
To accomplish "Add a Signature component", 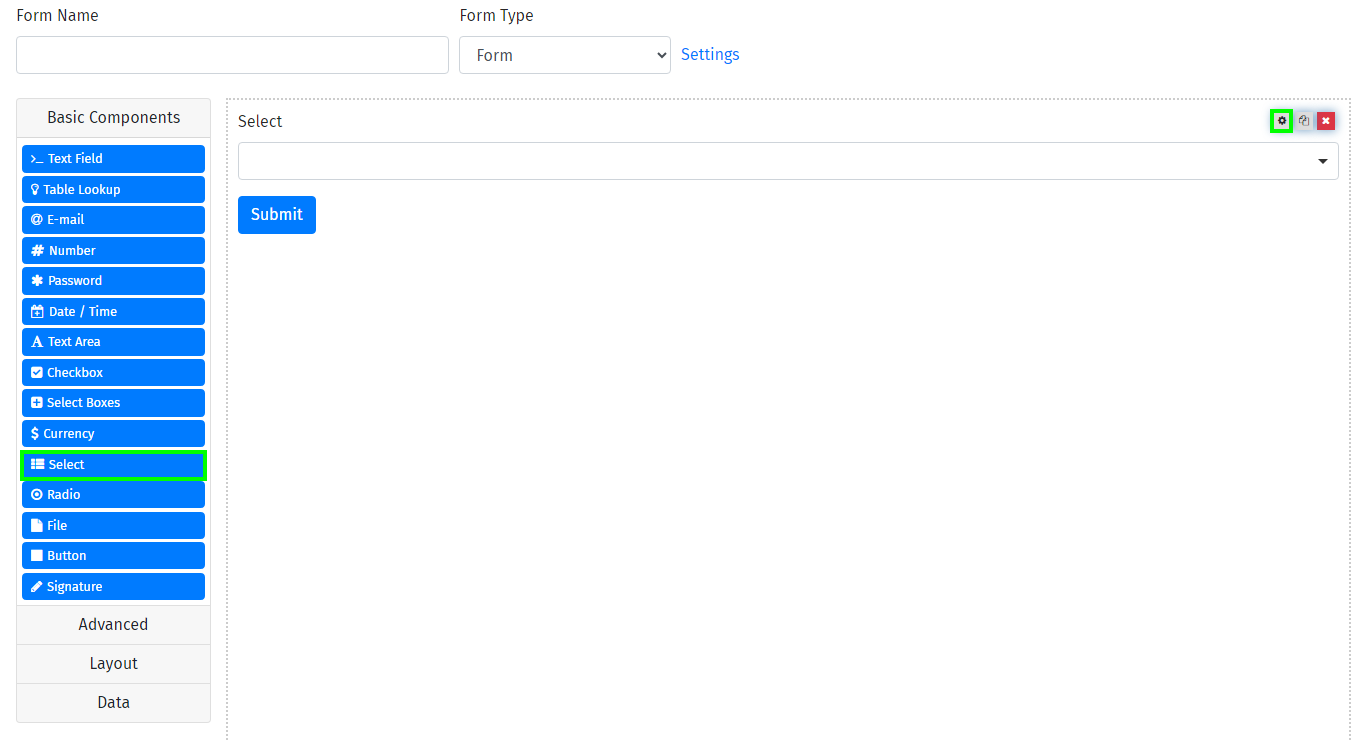I will coord(113,587).
